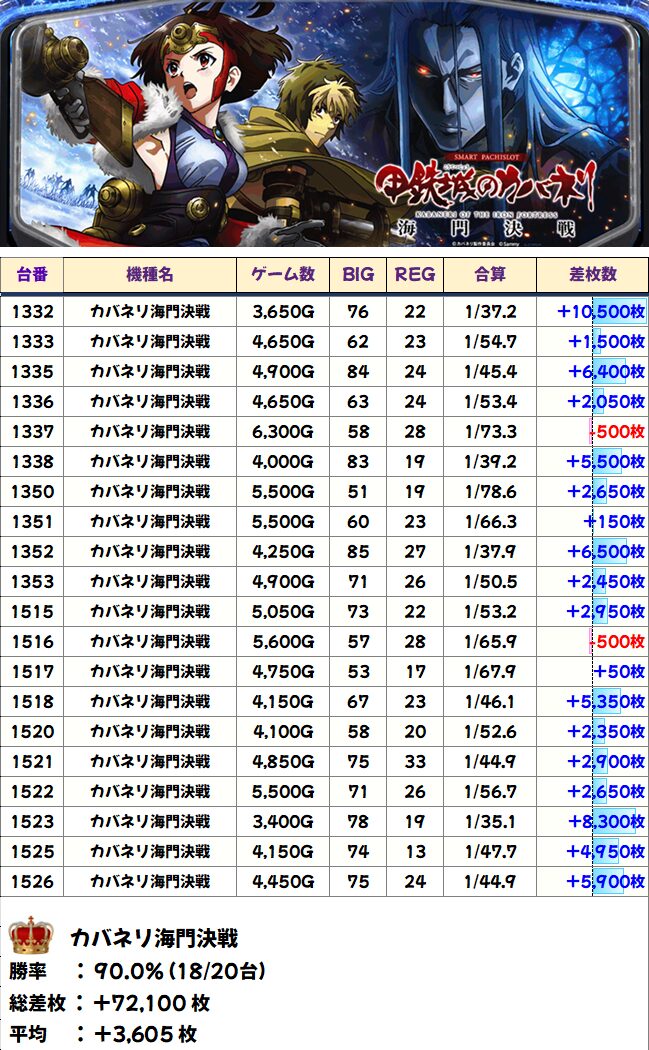
Task: Click the 1/73.3 combined rate
Action: [x=490, y=431]
